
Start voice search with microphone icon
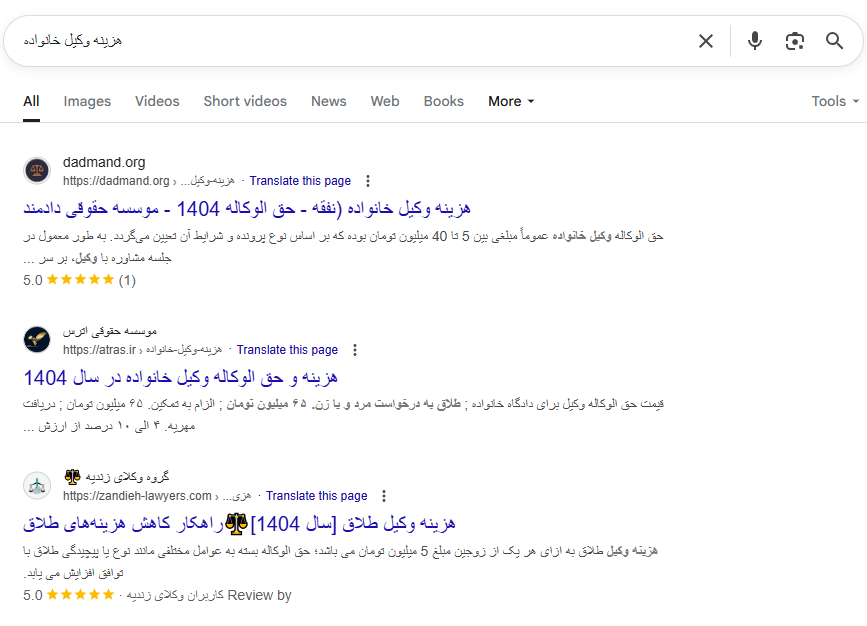755,41
